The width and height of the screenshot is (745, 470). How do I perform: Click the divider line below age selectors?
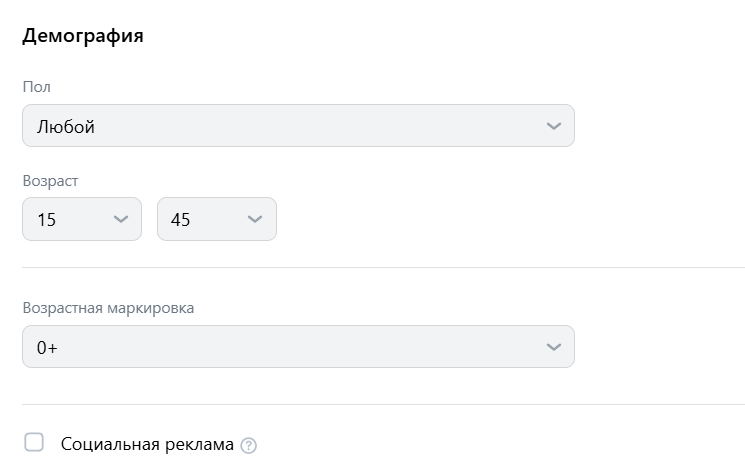383,267
